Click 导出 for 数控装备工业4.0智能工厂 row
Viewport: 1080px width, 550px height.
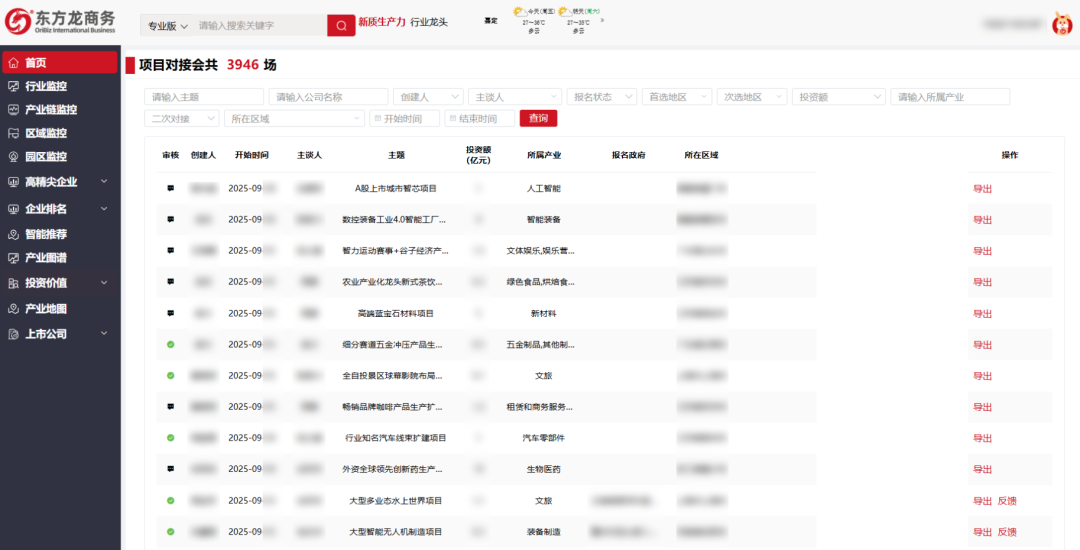point(982,220)
